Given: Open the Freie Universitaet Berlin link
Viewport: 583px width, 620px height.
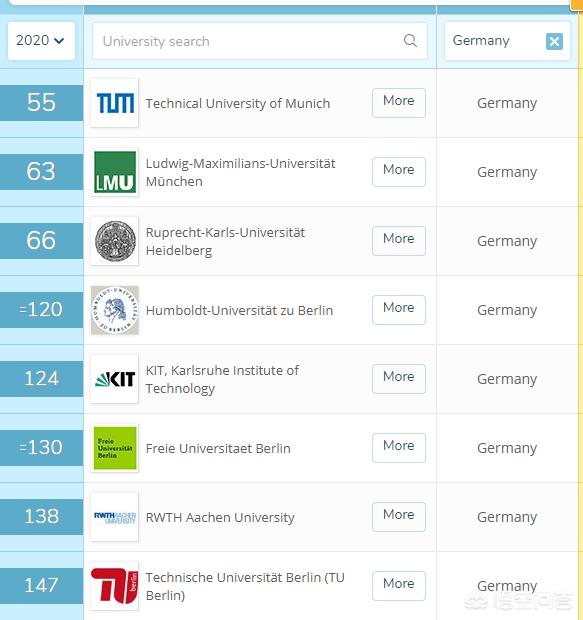Looking at the screenshot, I should 218,448.
